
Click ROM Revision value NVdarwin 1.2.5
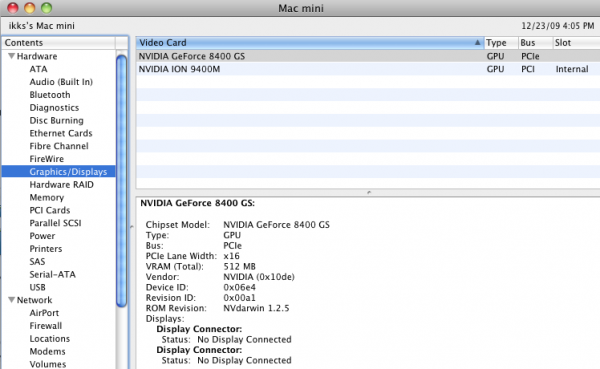click(256, 308)
